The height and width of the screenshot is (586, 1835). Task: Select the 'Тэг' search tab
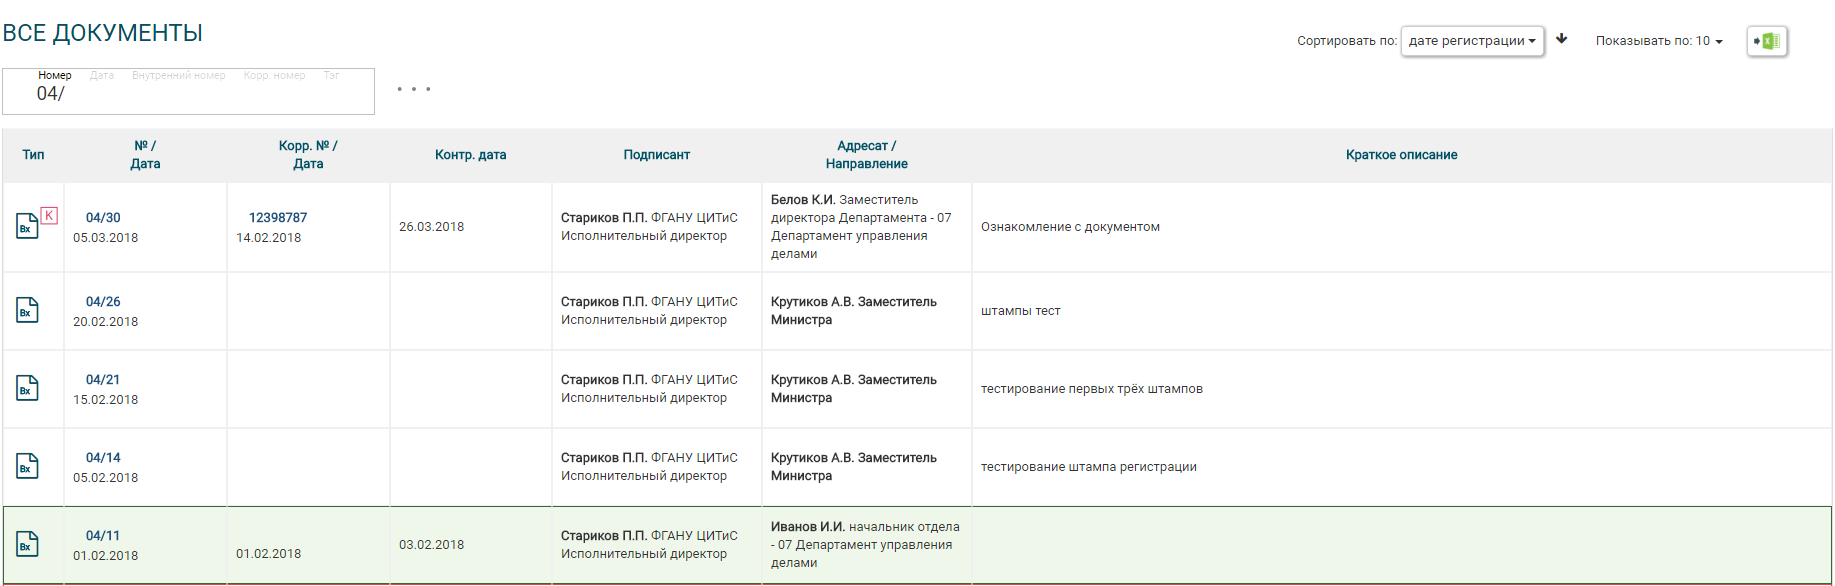(331, 75)
